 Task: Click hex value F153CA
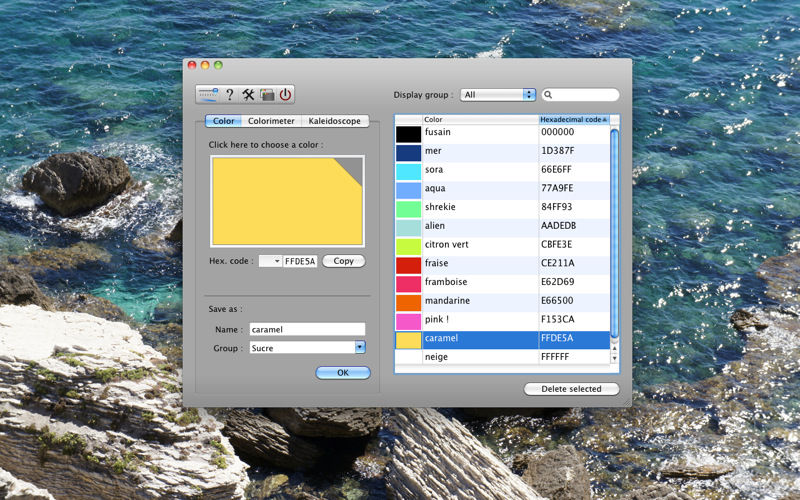(558, 319)
